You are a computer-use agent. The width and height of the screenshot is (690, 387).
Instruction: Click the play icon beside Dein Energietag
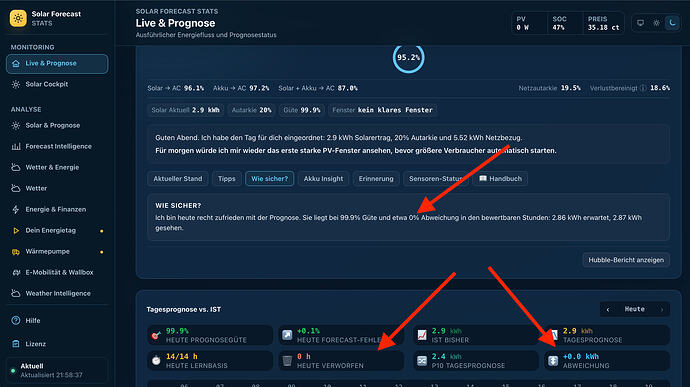click(x=16, y=230)
